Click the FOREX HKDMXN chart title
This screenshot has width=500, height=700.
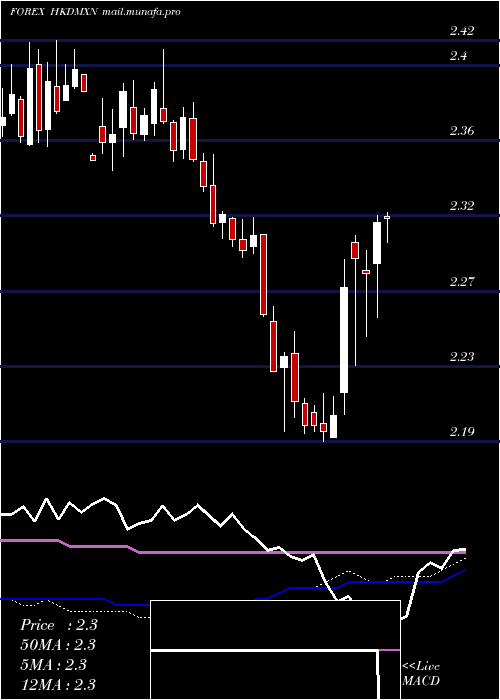point(54,12)
